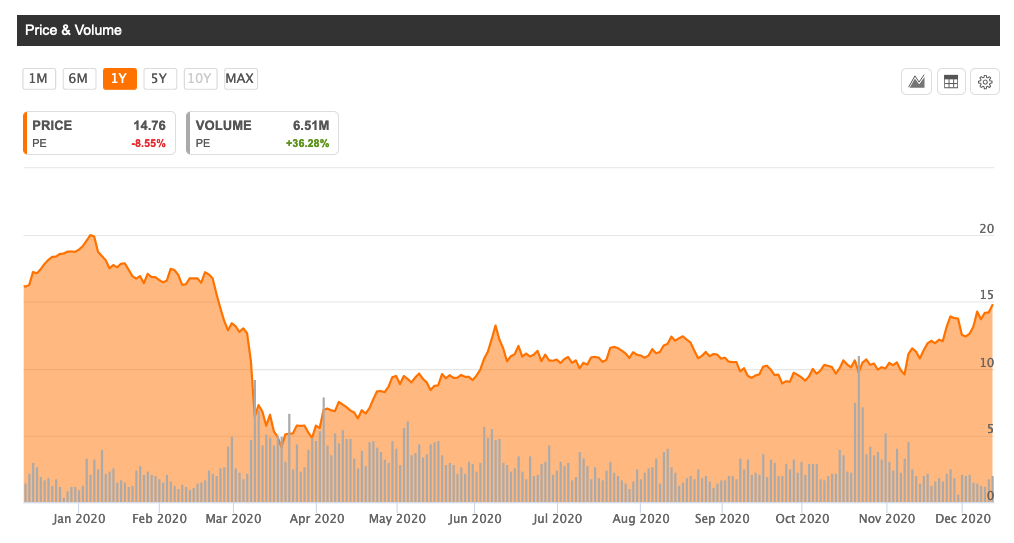Switch chart to 5Y range

point(159,79)
